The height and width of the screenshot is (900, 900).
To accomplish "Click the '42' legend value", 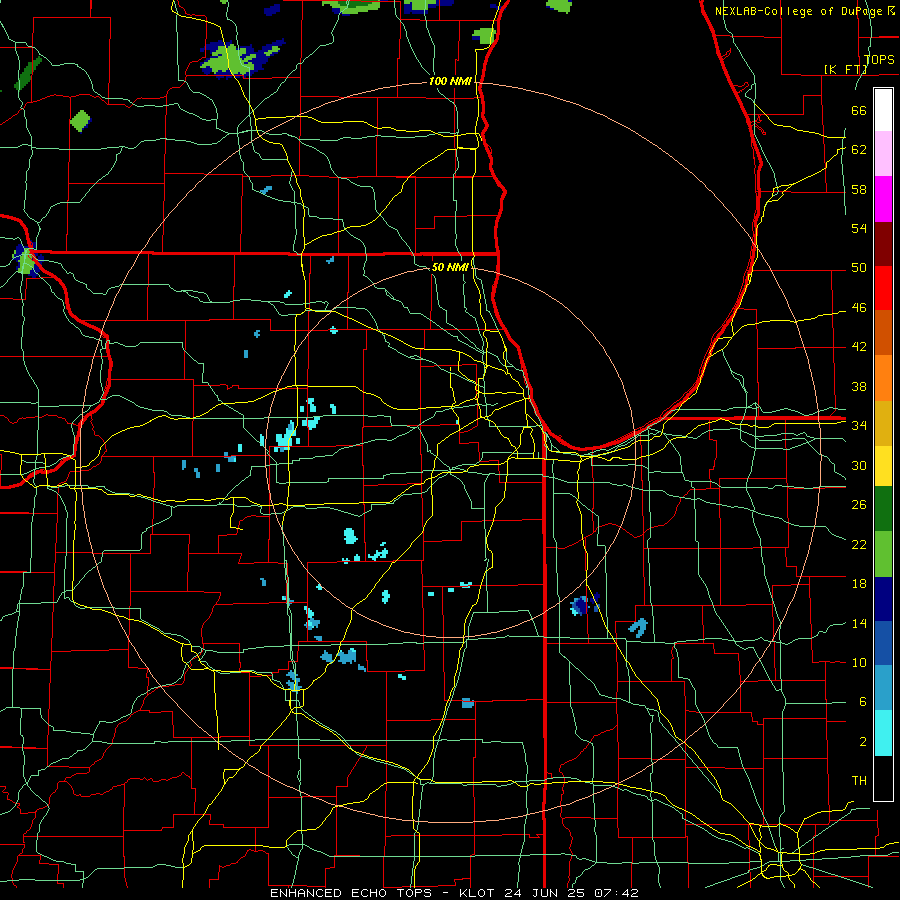I will [x=859, y=347].
